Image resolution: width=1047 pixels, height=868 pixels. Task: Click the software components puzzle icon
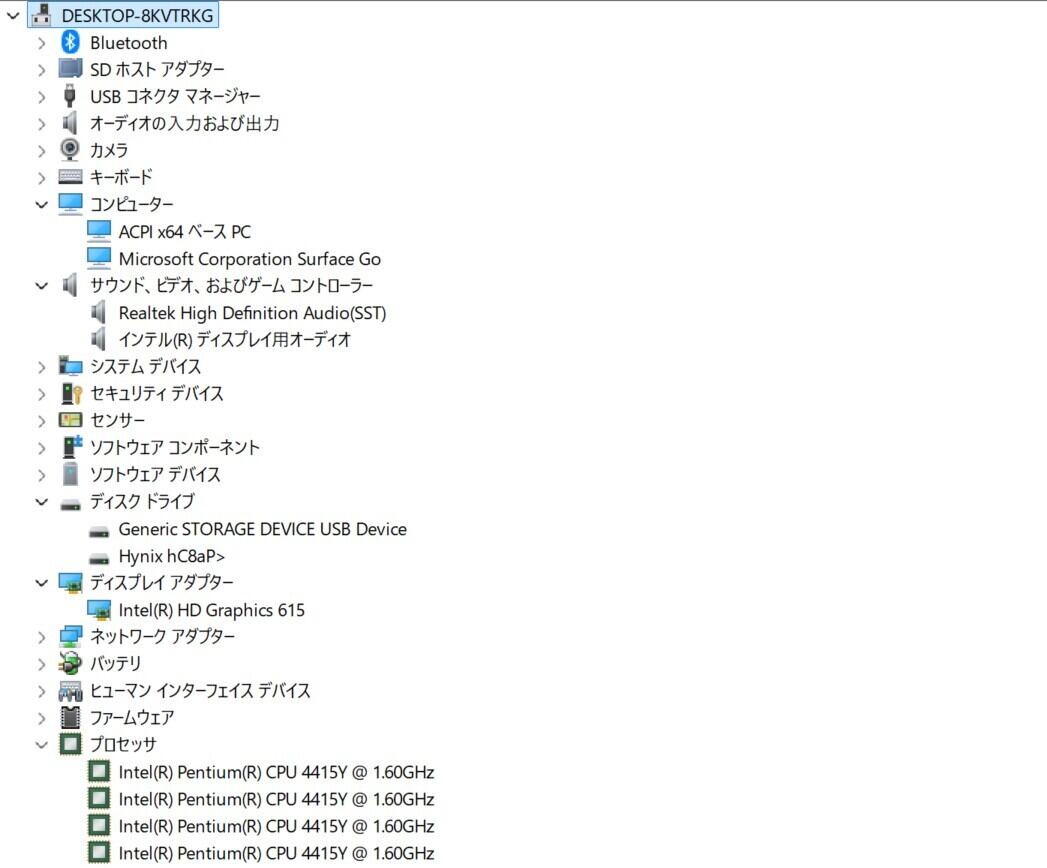[x=71, y=447]
